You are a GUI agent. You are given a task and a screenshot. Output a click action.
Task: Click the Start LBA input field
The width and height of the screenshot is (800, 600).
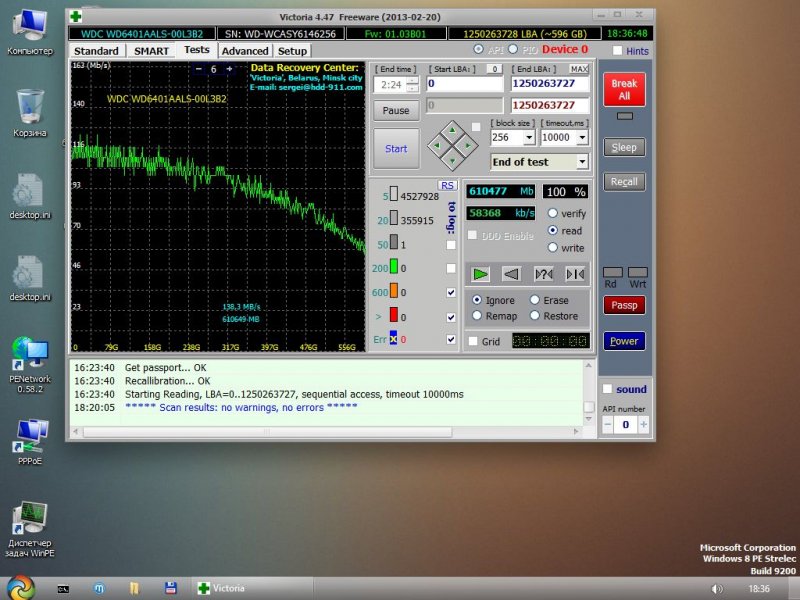464,84
